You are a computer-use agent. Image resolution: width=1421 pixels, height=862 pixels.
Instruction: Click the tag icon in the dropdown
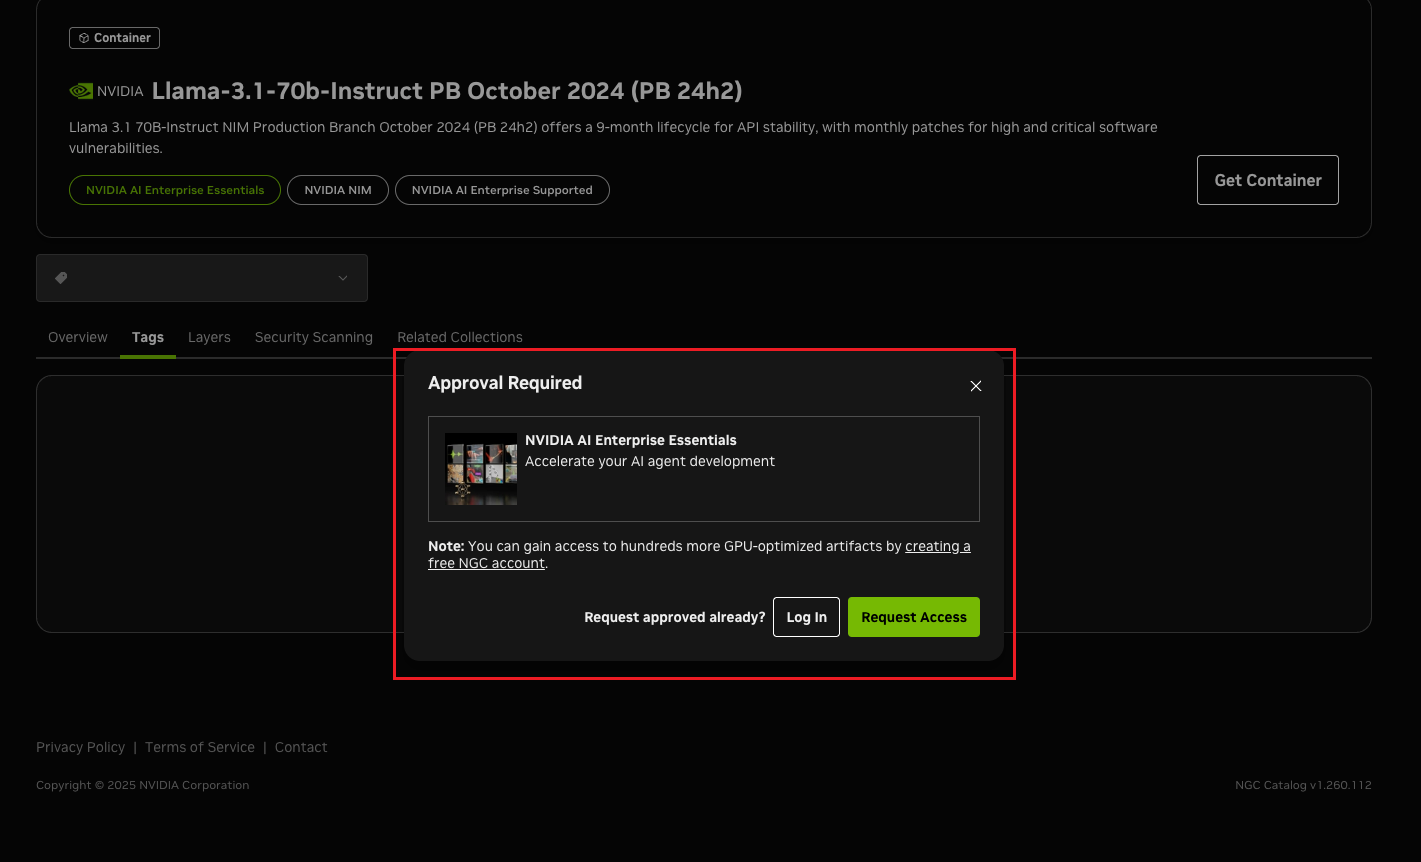pyautogui.click(x=61, y=278)
